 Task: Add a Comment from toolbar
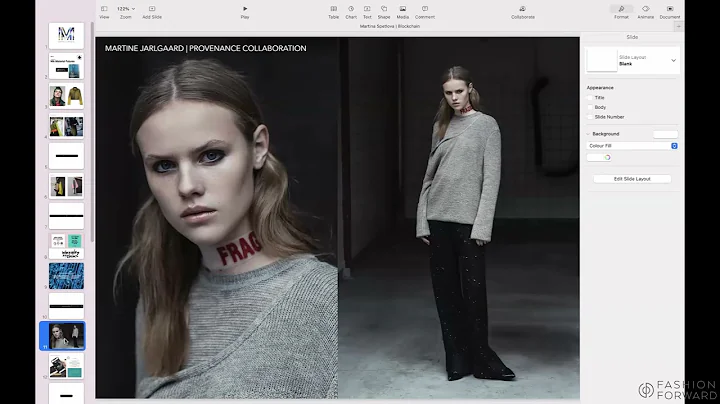425,9
